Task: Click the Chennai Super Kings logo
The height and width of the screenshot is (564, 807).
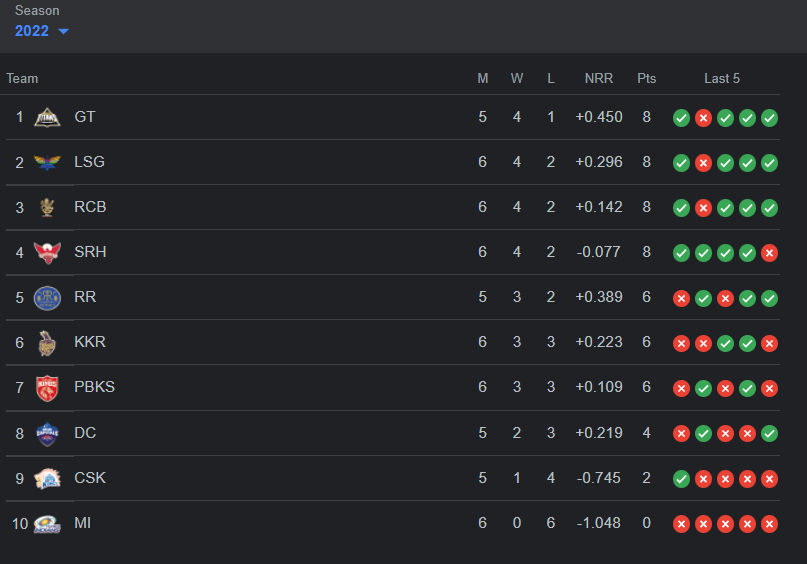Action: [47, 478]
